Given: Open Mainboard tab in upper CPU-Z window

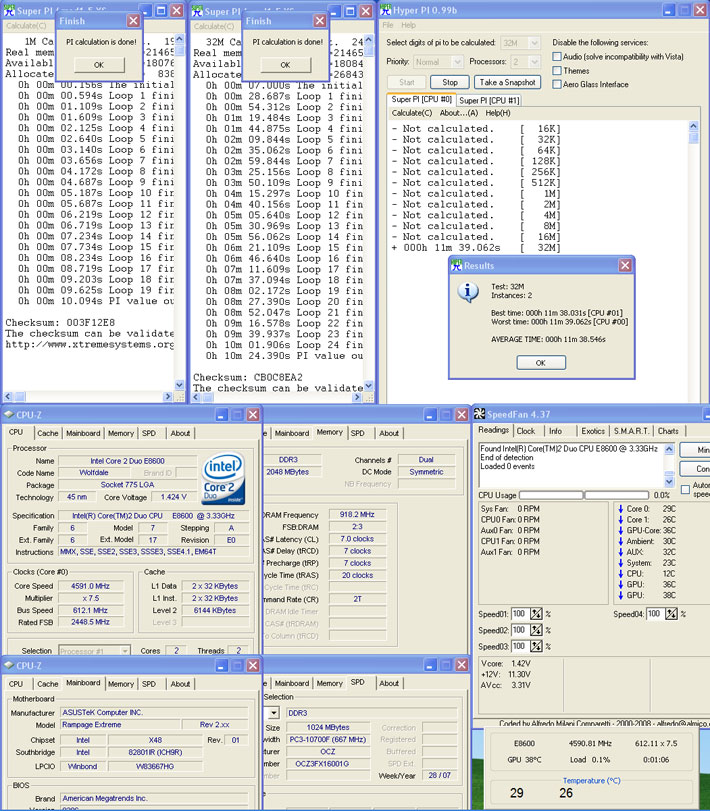Looking at the screenshot, I should 83,433.
